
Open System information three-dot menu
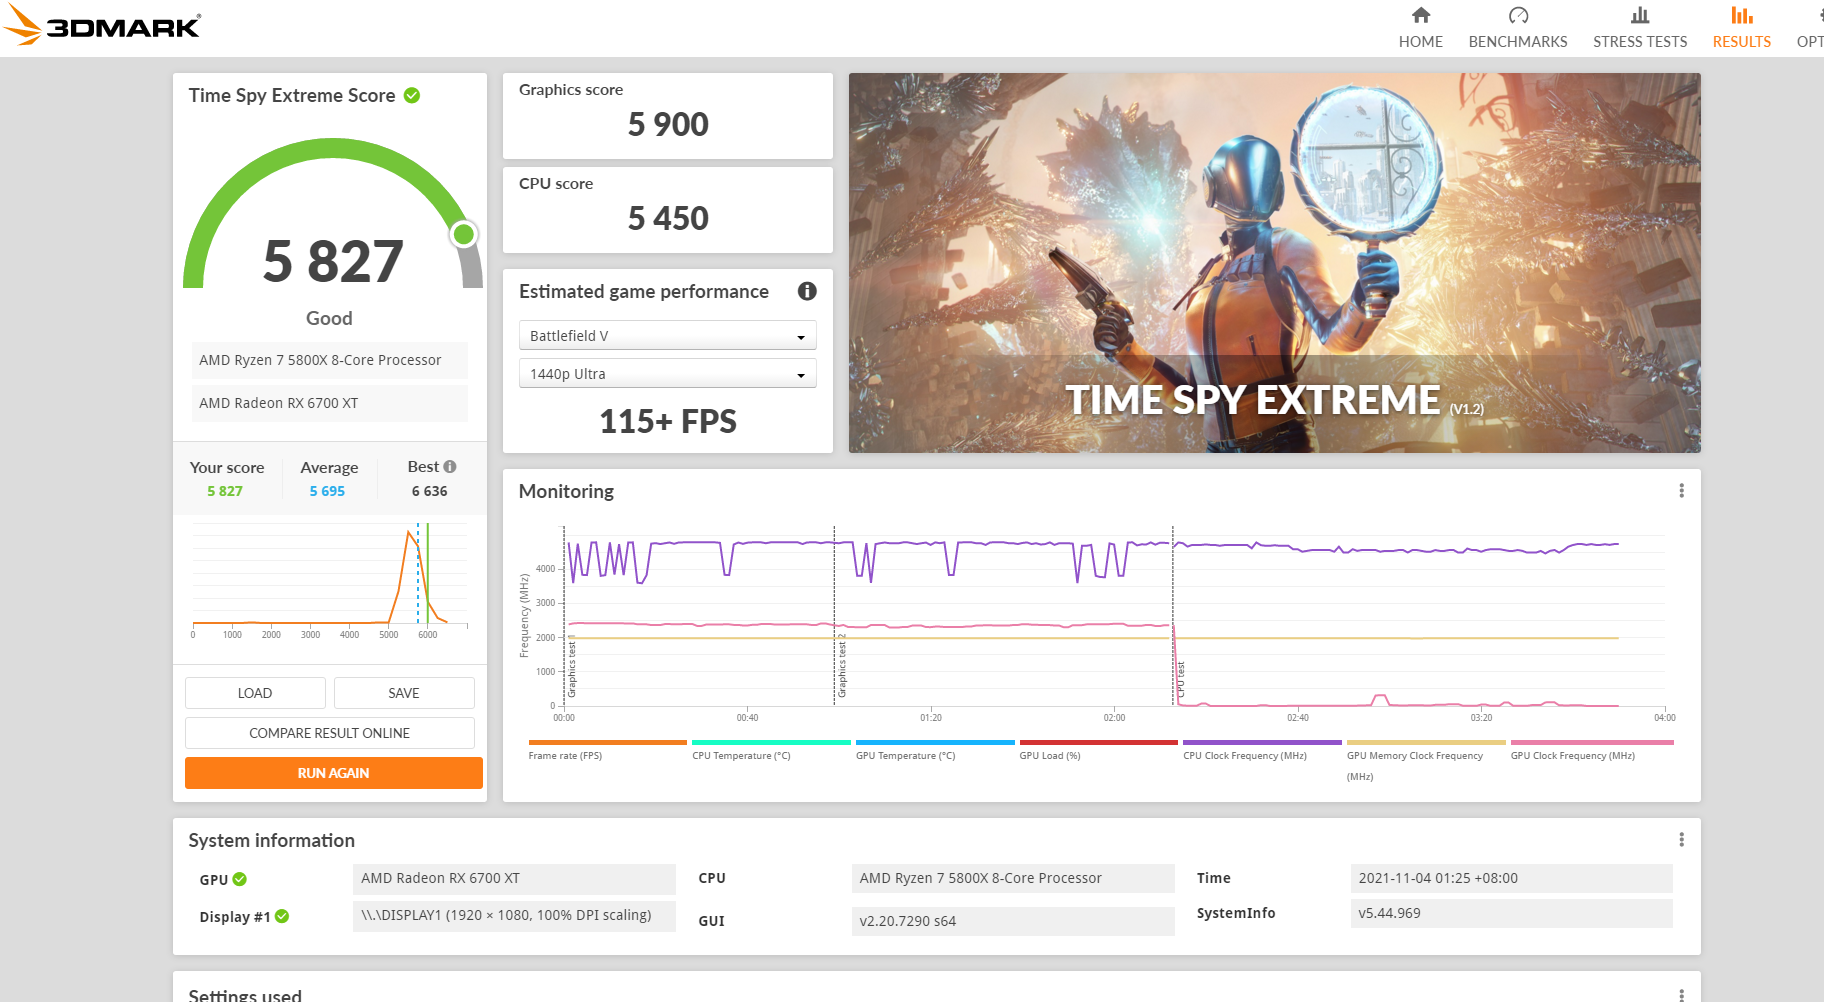coord(1681,840)
